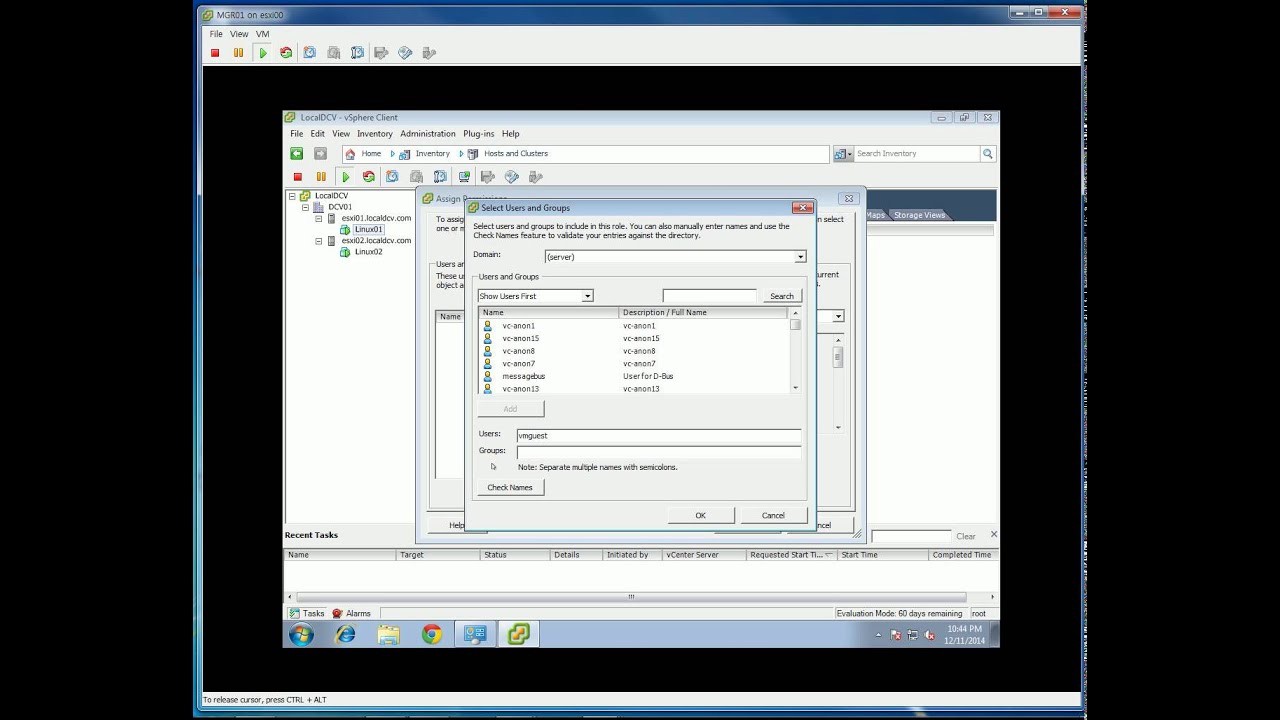Collapse the DCV01 datacenter node
The width and height of the screenshot is (1280, 720).
[x=305, y=207]
